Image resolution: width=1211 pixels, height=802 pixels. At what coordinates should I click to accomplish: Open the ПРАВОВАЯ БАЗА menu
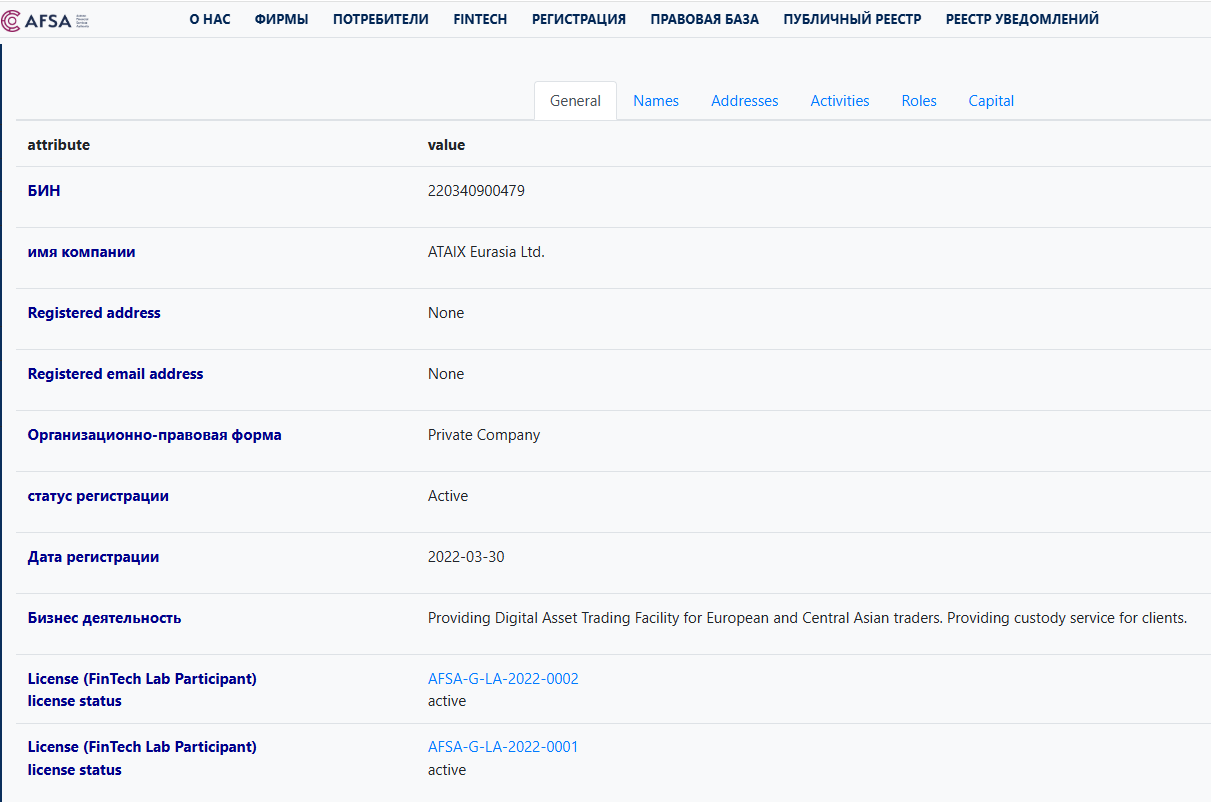(705, 19)
